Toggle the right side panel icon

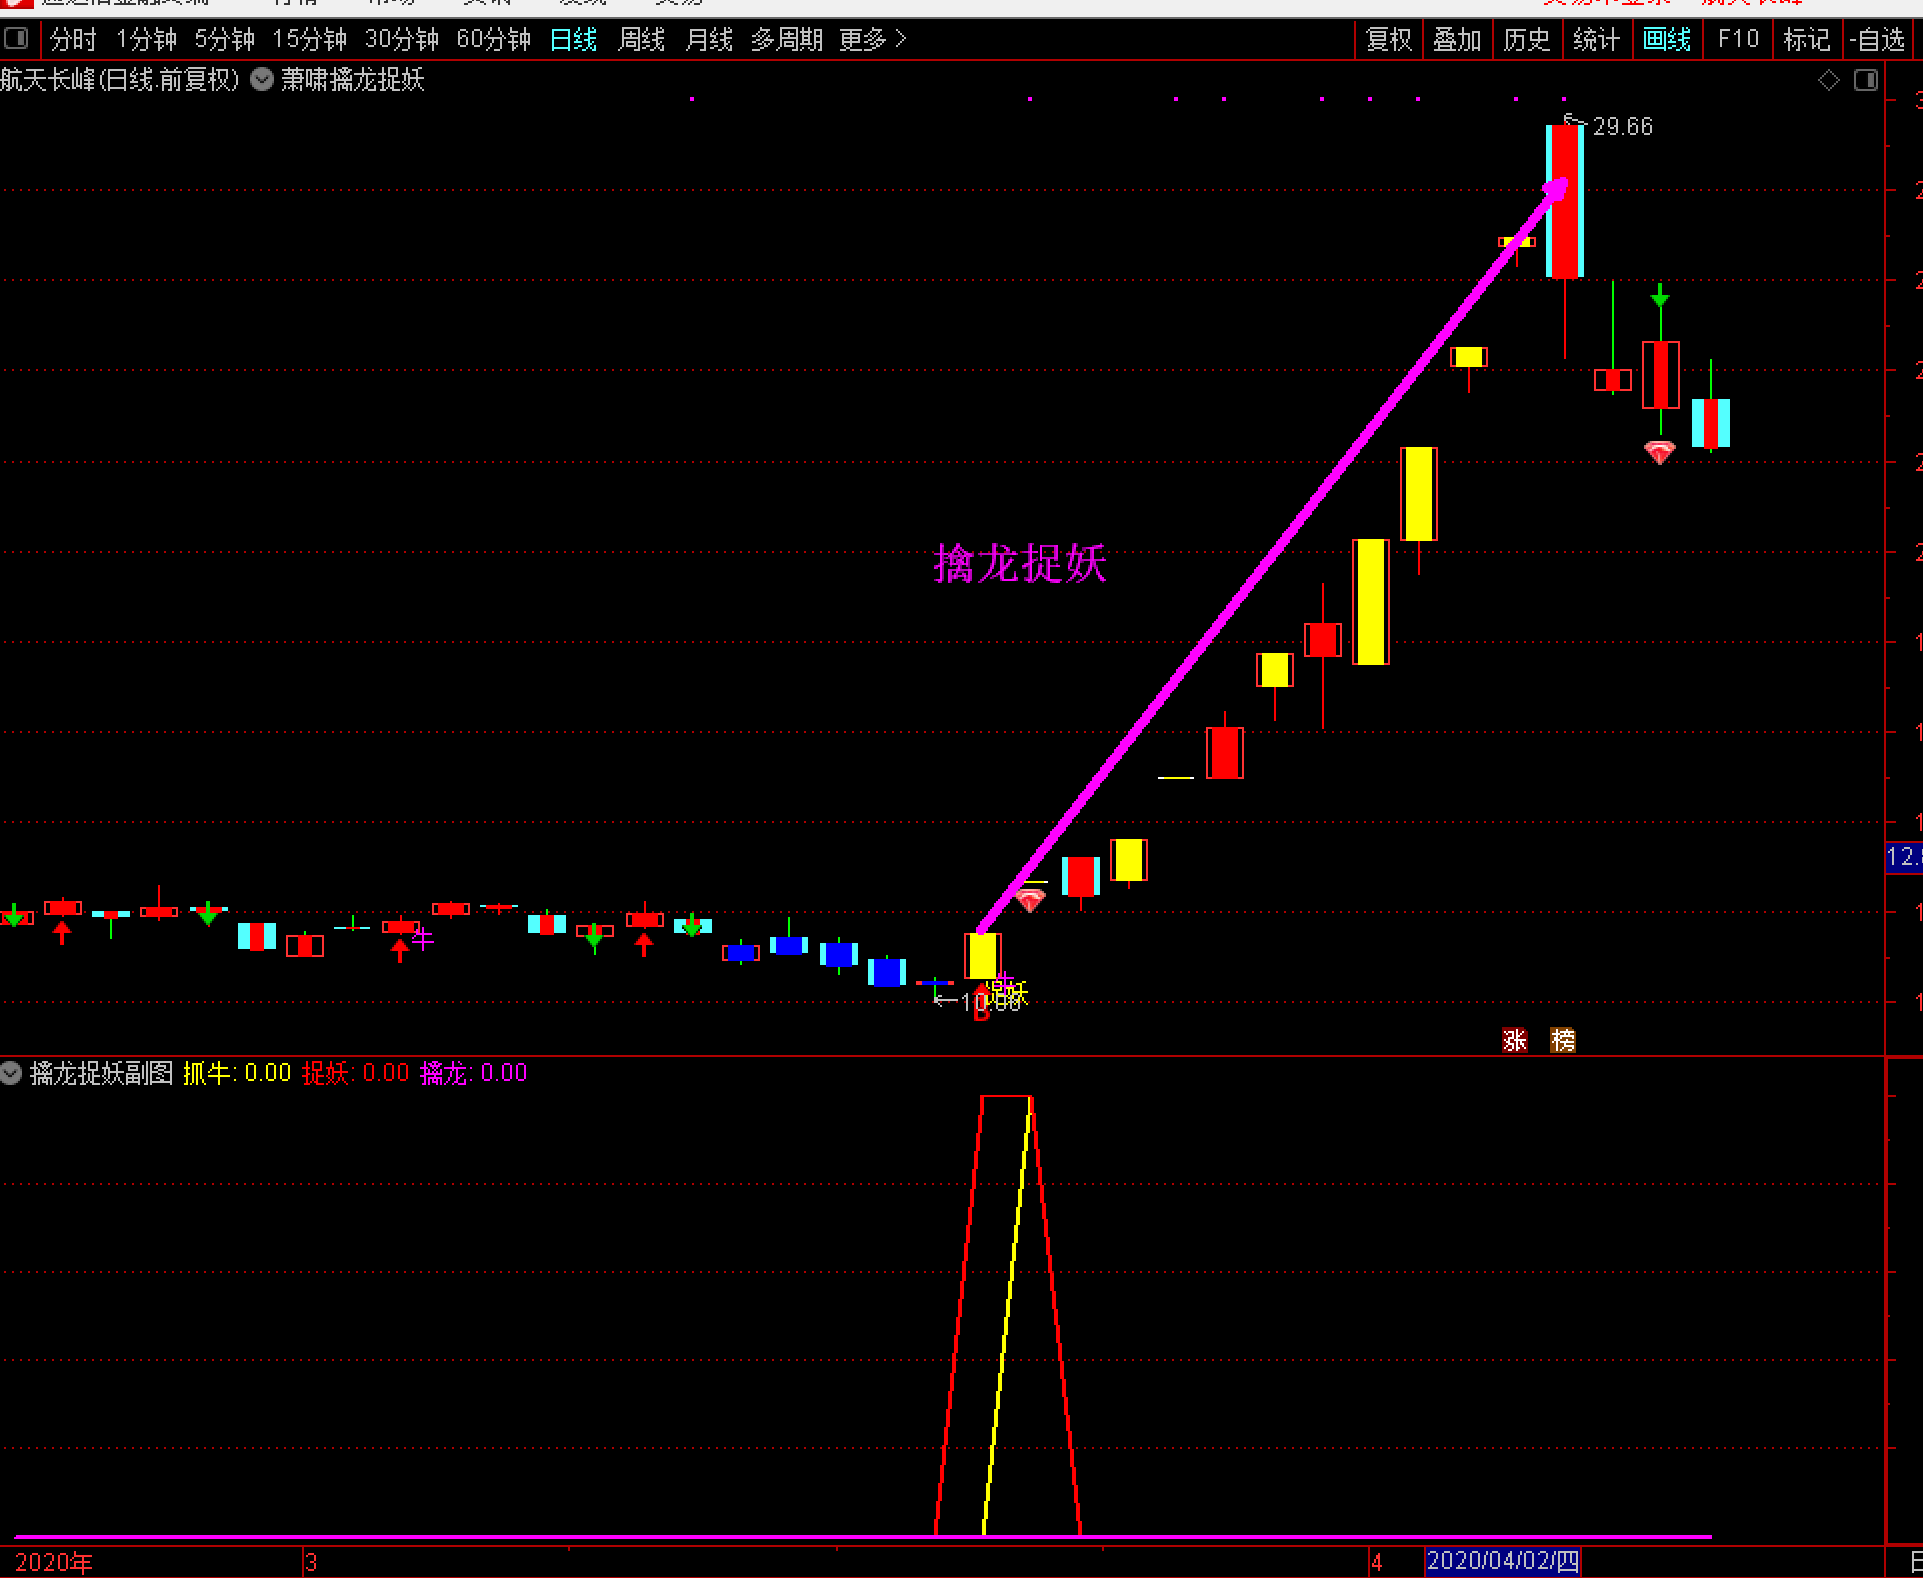point(1865,80)
